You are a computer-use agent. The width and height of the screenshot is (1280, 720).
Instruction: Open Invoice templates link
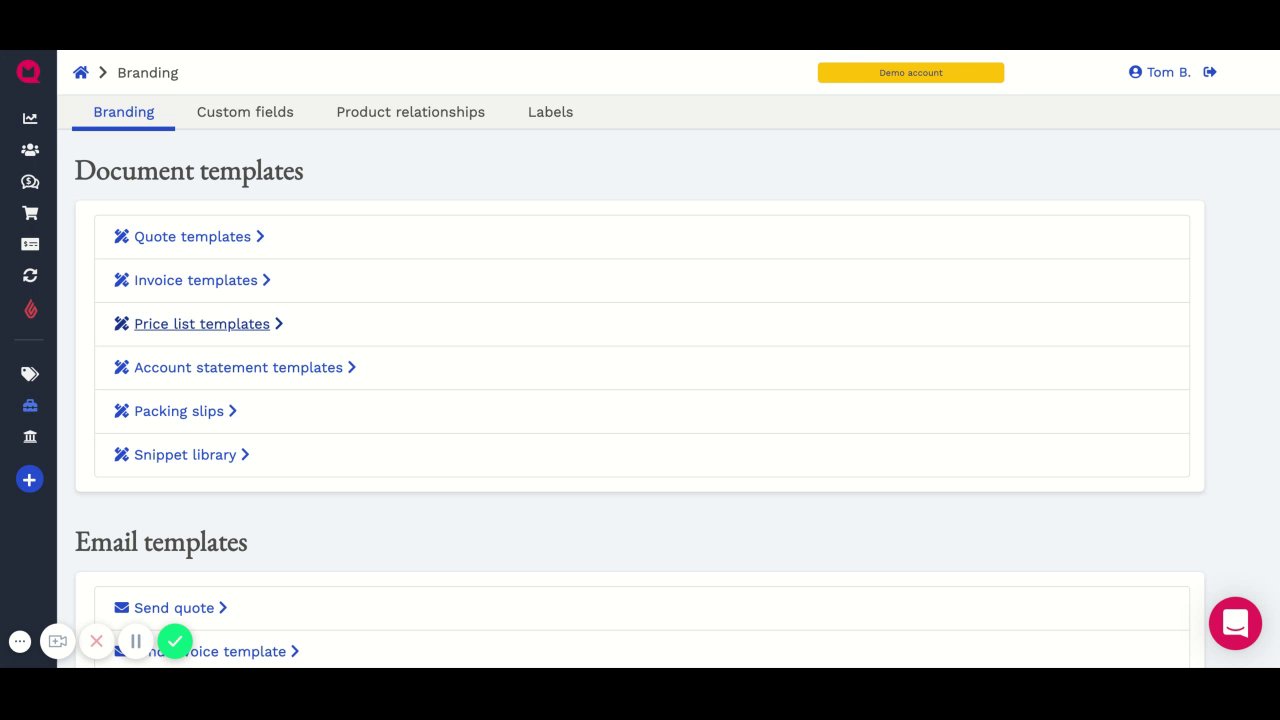point(195,281)
